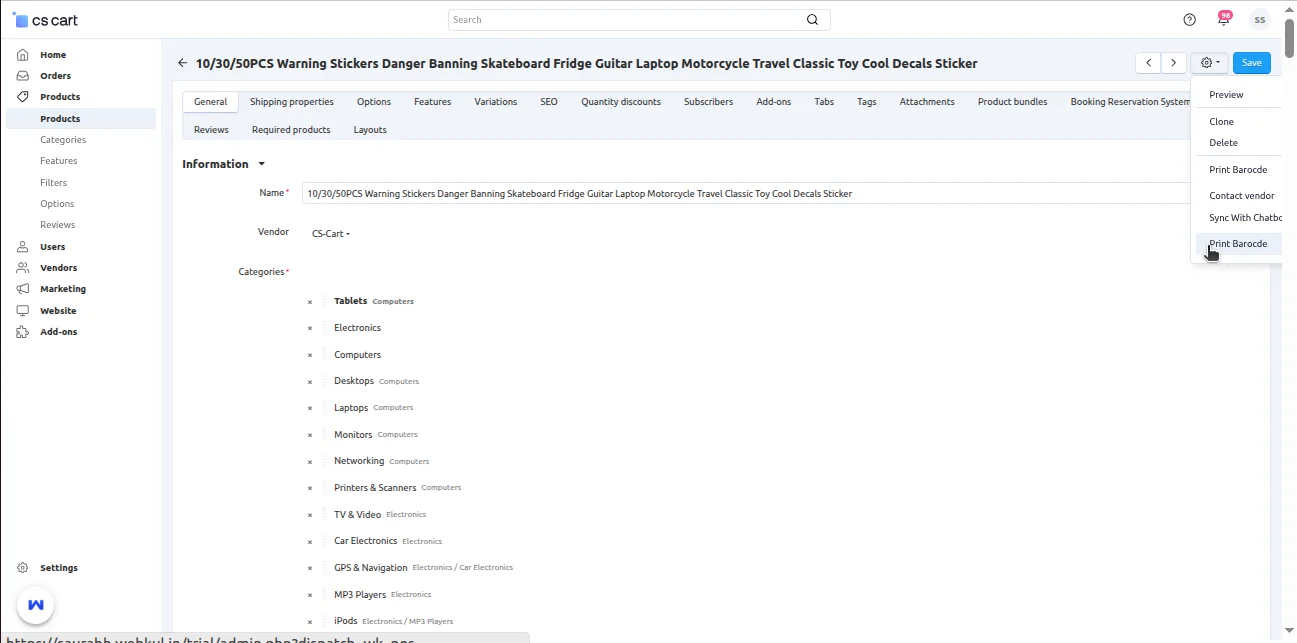Open the Variations tab
This screenshot has width=1297, height=643.
[496, 102]
